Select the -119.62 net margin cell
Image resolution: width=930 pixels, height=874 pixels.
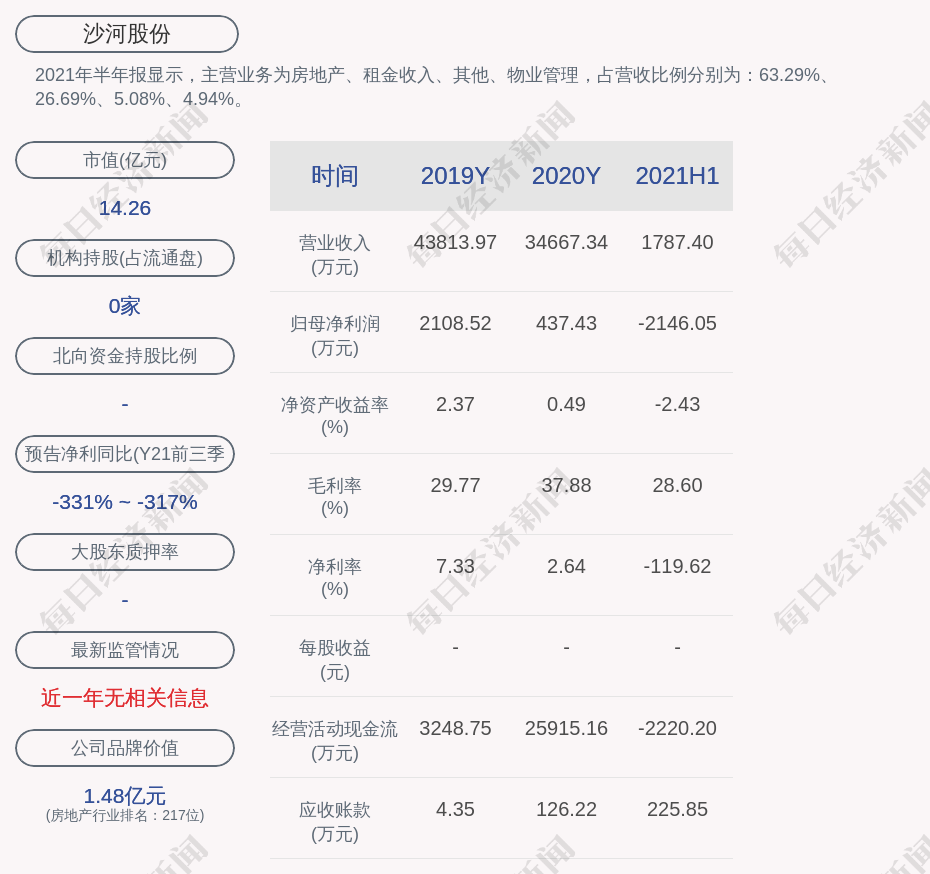[x=677, y=566]
